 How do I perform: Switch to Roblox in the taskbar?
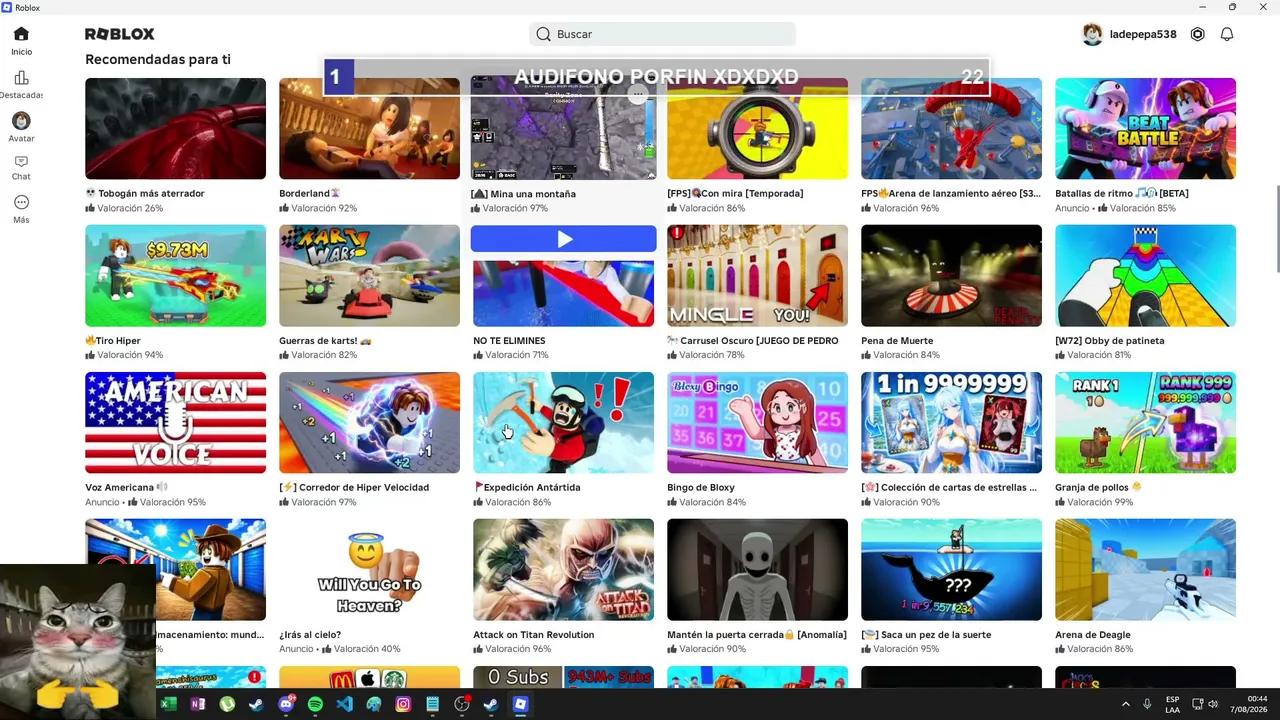click(x=520, y=704)
